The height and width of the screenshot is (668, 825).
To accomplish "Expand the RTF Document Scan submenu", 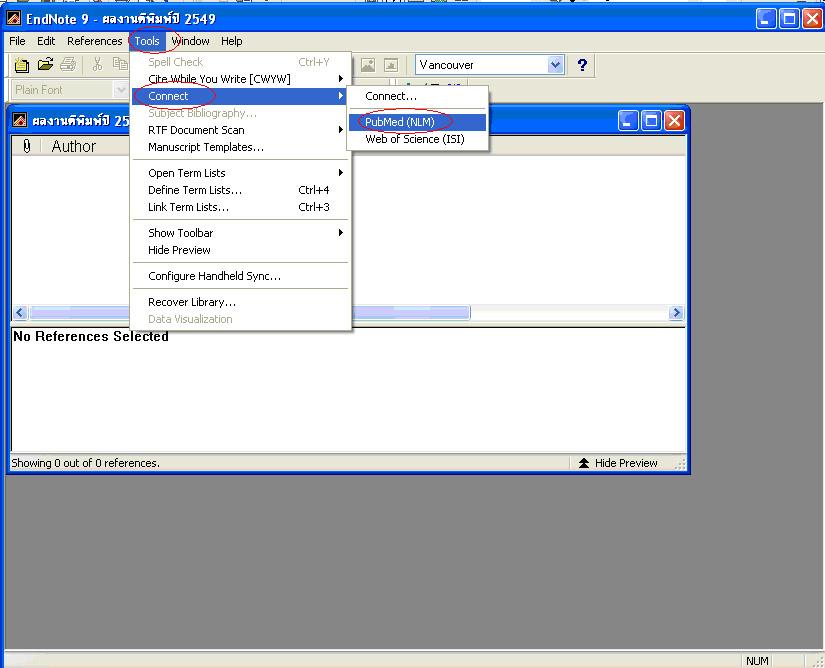I will tap(341, 130).
